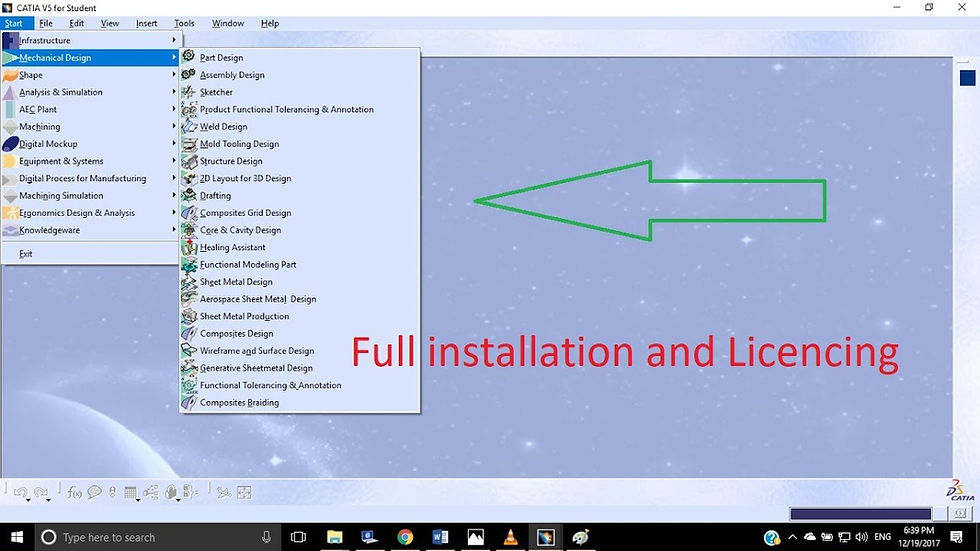Select Machining Simulation entry
Screen dimensions: 980x551
[91, 196]
